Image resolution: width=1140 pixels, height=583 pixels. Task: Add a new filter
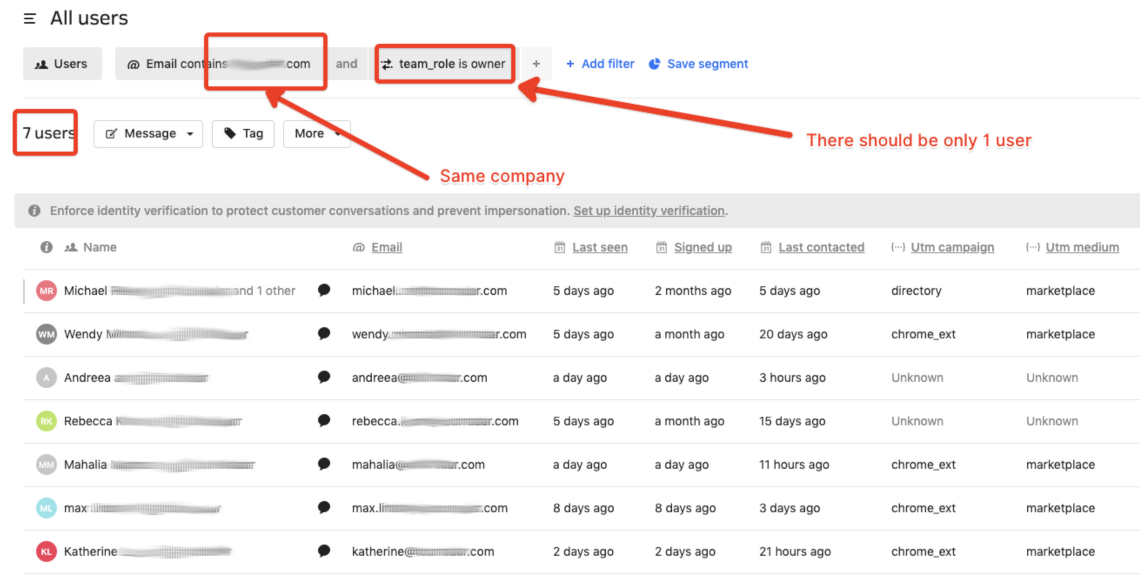click(600, 64)
